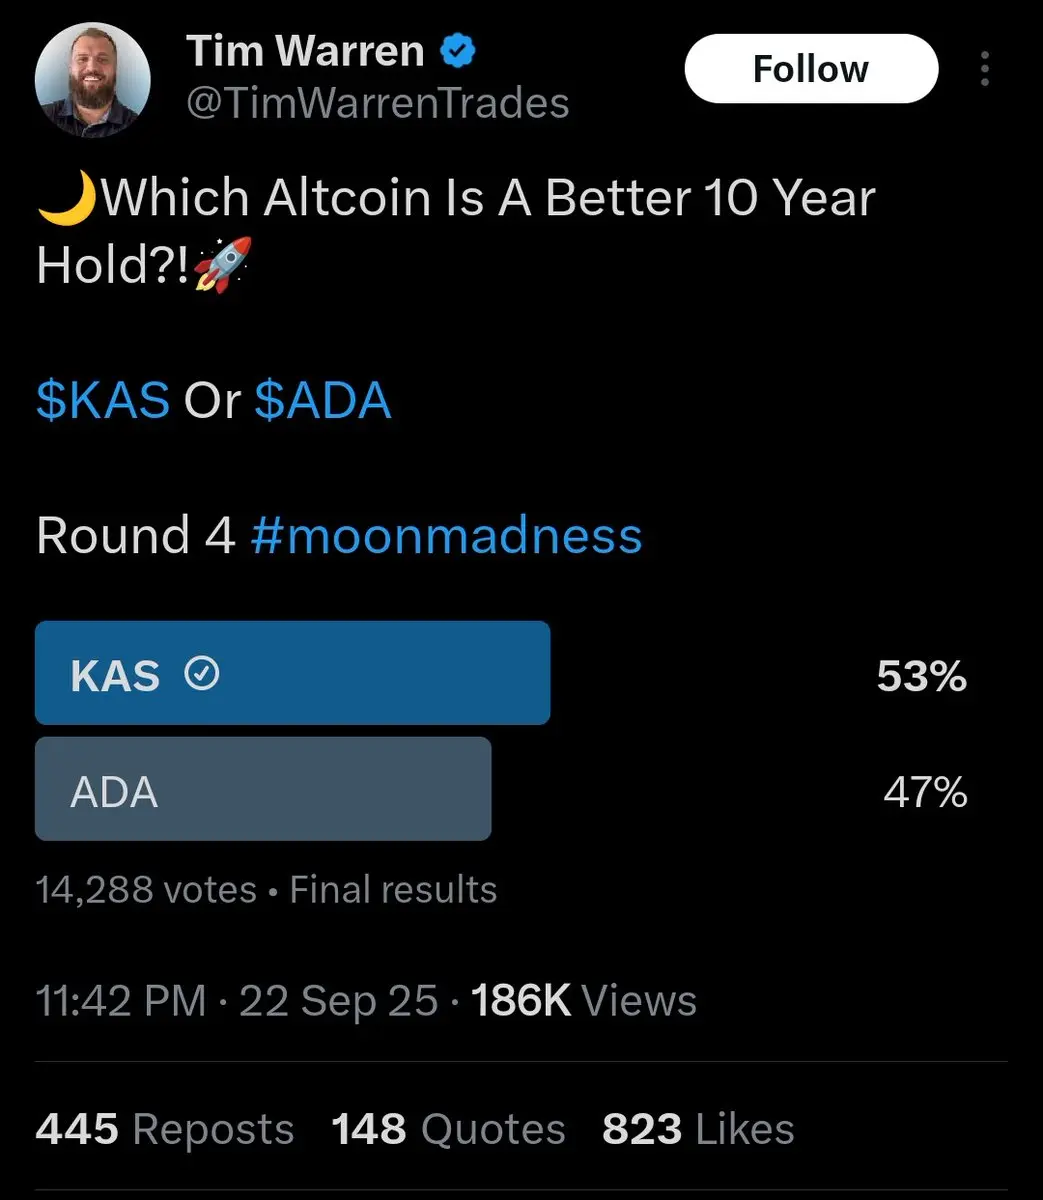Click the 14,288 votes final results text
This screenshot has height=1200, width=1043.
tap(266, 889)
